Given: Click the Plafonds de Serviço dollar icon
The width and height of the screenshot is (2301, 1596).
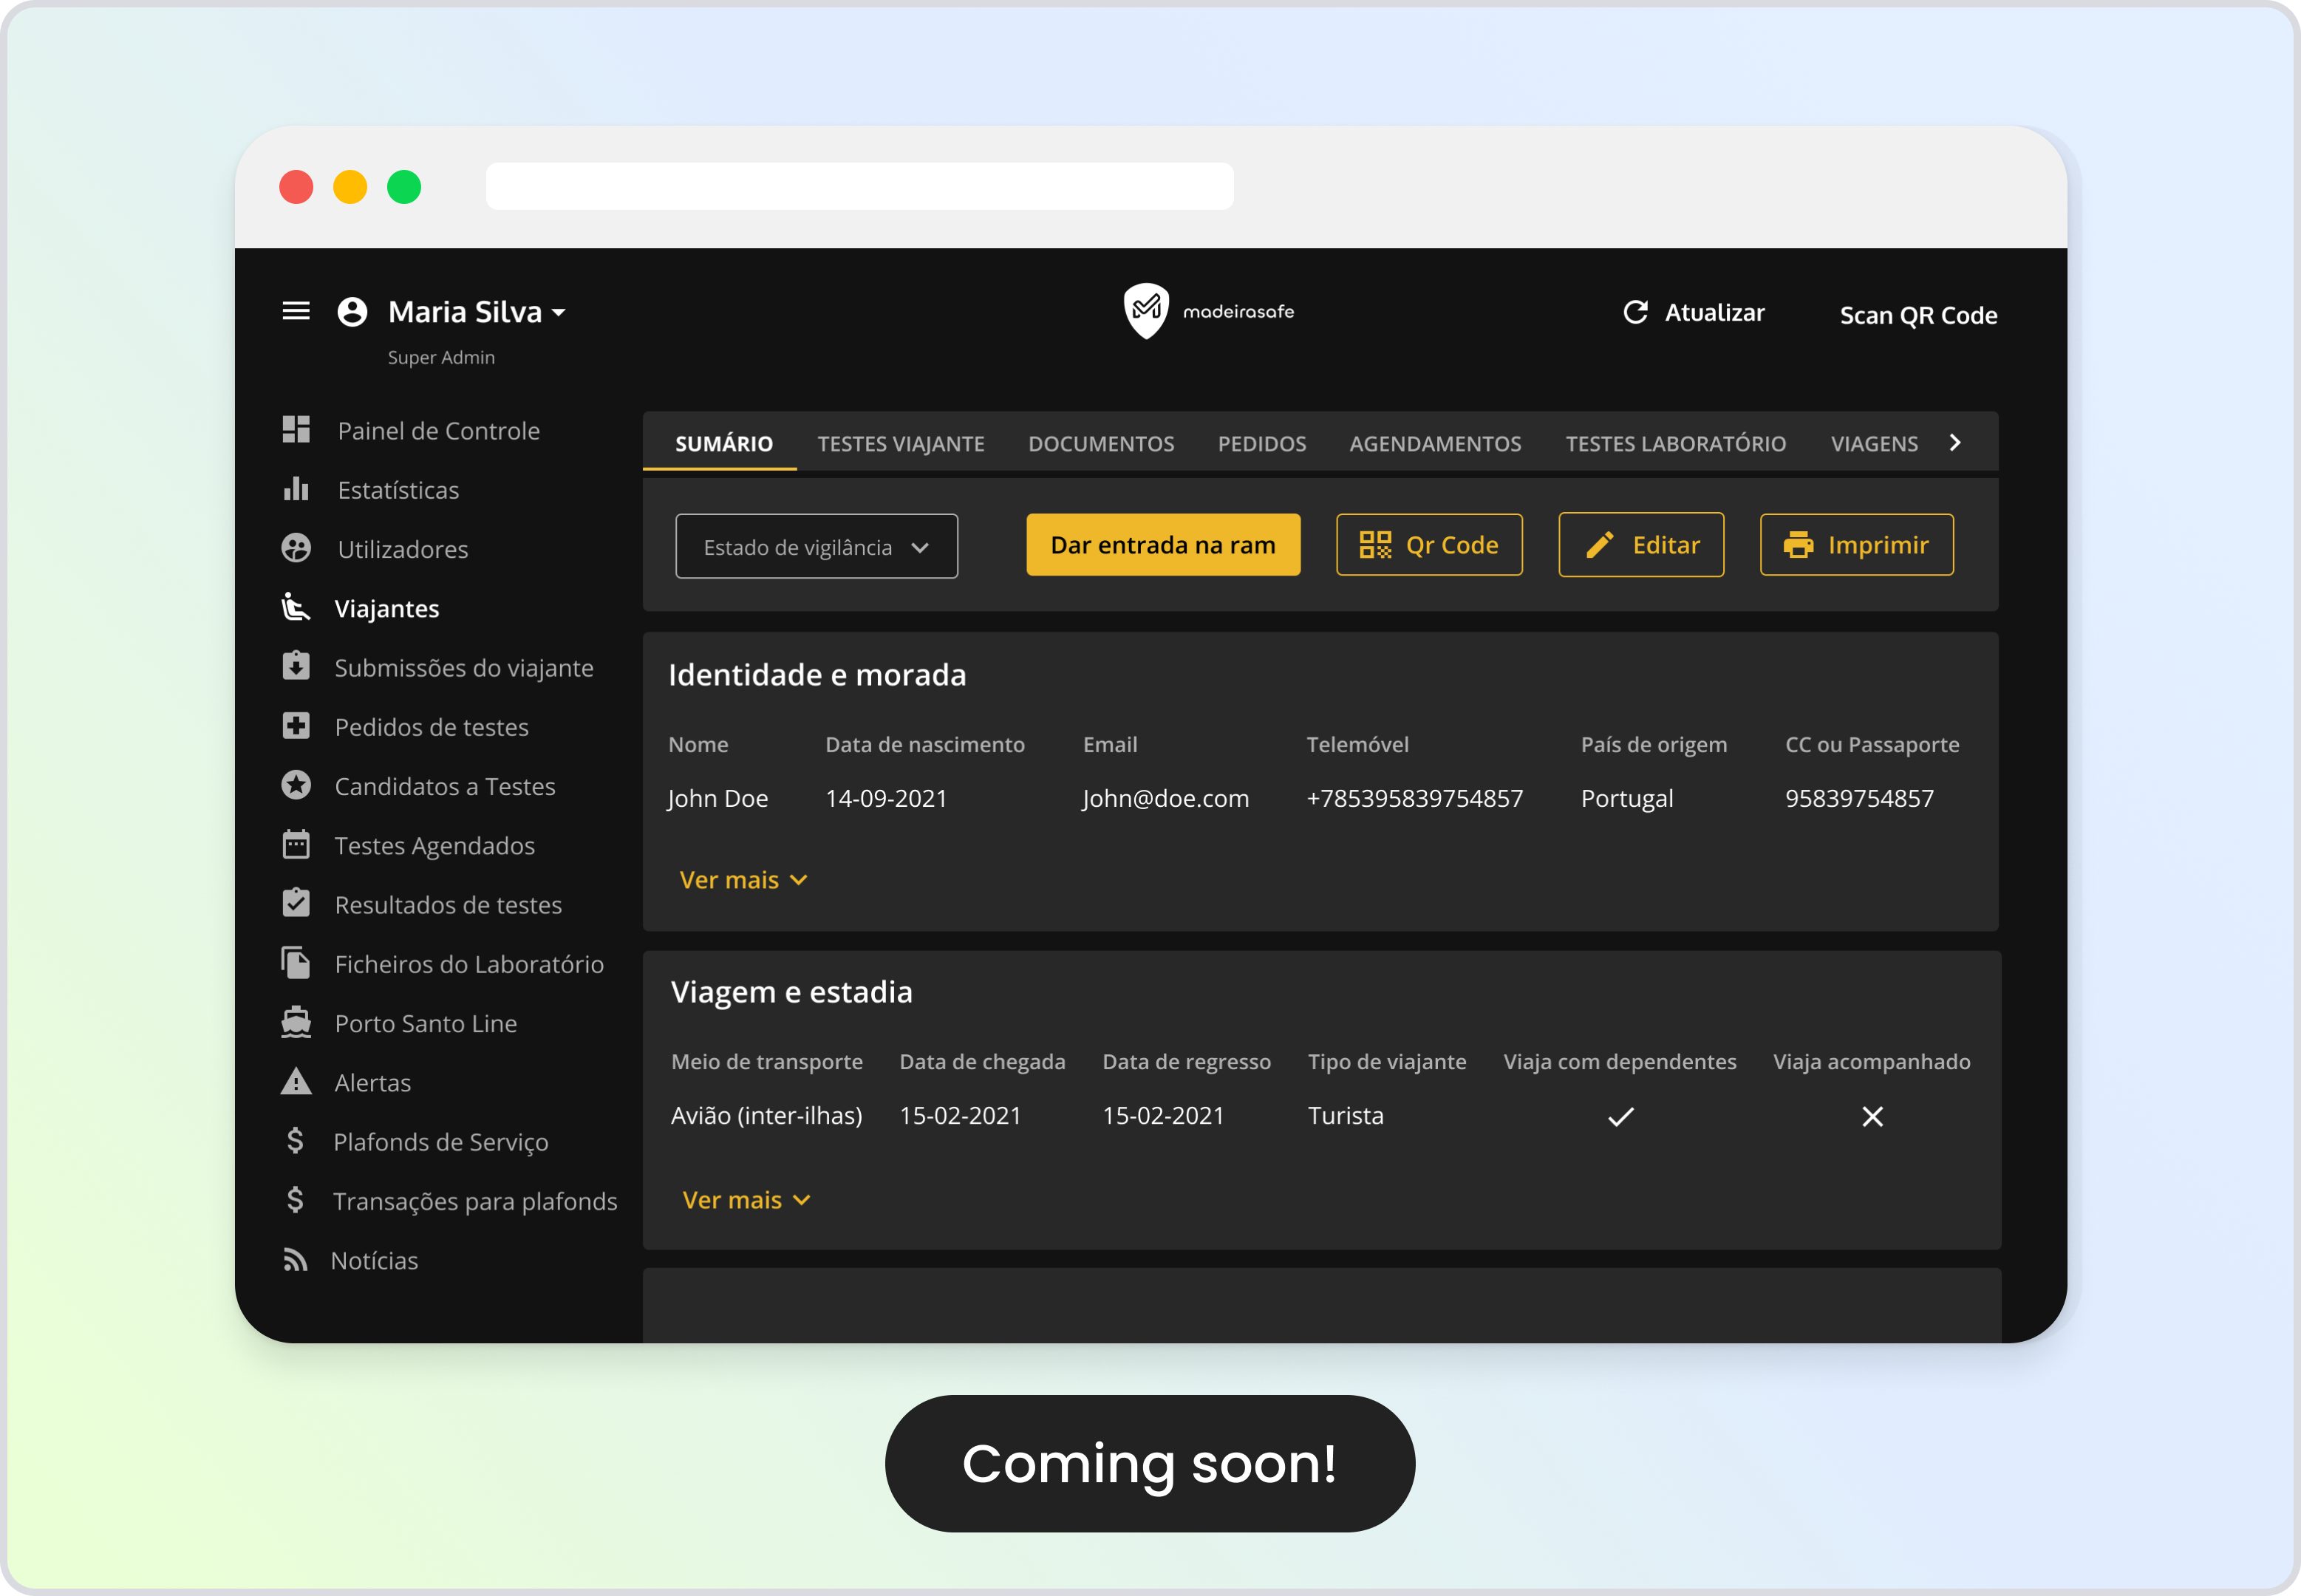Looking at the screenshot, I should tap(295, 1140).
